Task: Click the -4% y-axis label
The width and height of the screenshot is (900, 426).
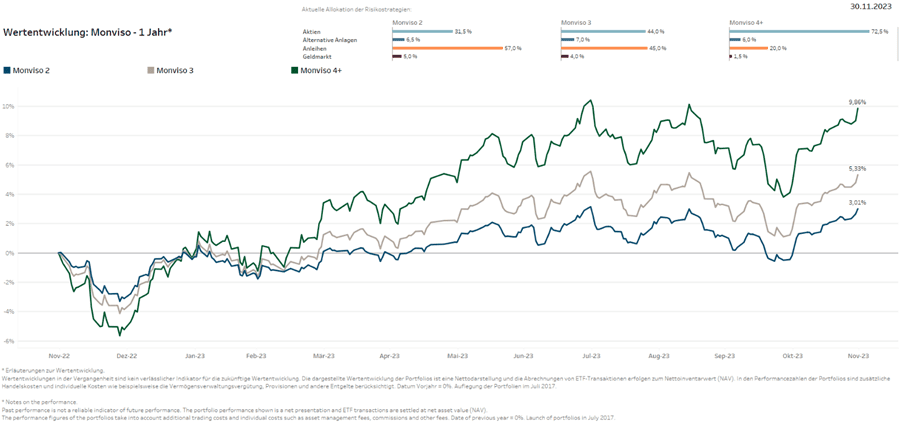Action: 9,312
